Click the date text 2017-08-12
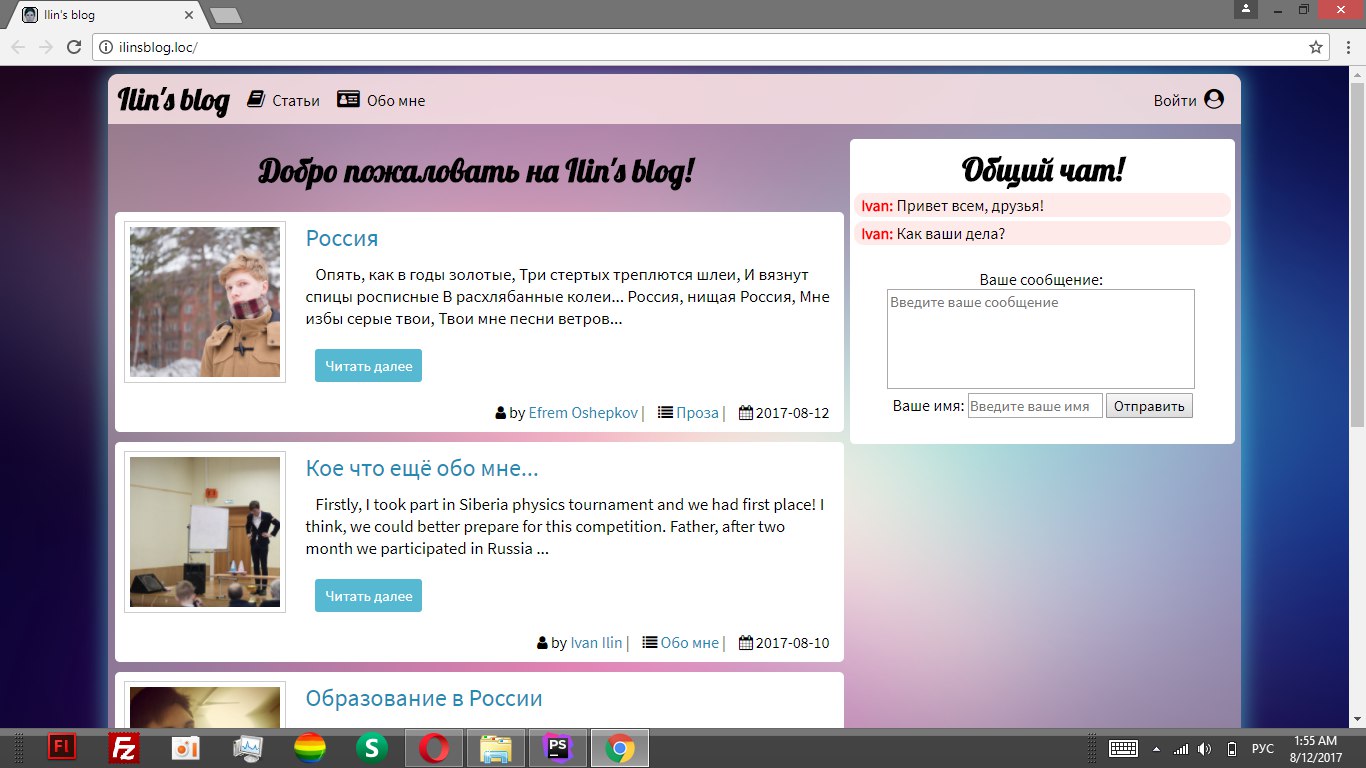The width and height of the screenshot is (1366, 768). 793,412
